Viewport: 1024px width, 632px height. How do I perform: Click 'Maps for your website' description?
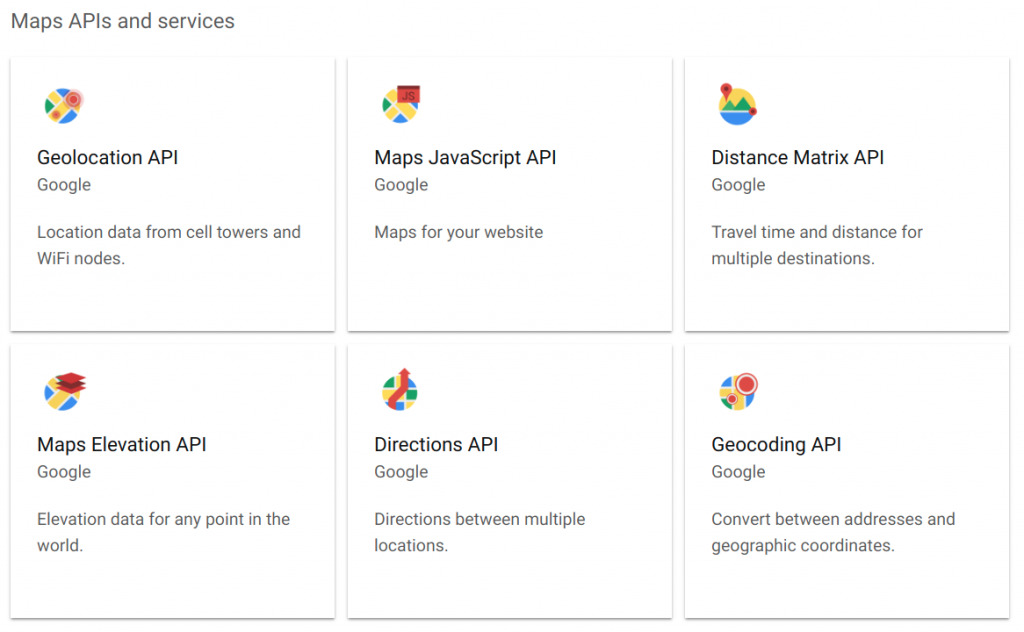click(x=458, y=232)
